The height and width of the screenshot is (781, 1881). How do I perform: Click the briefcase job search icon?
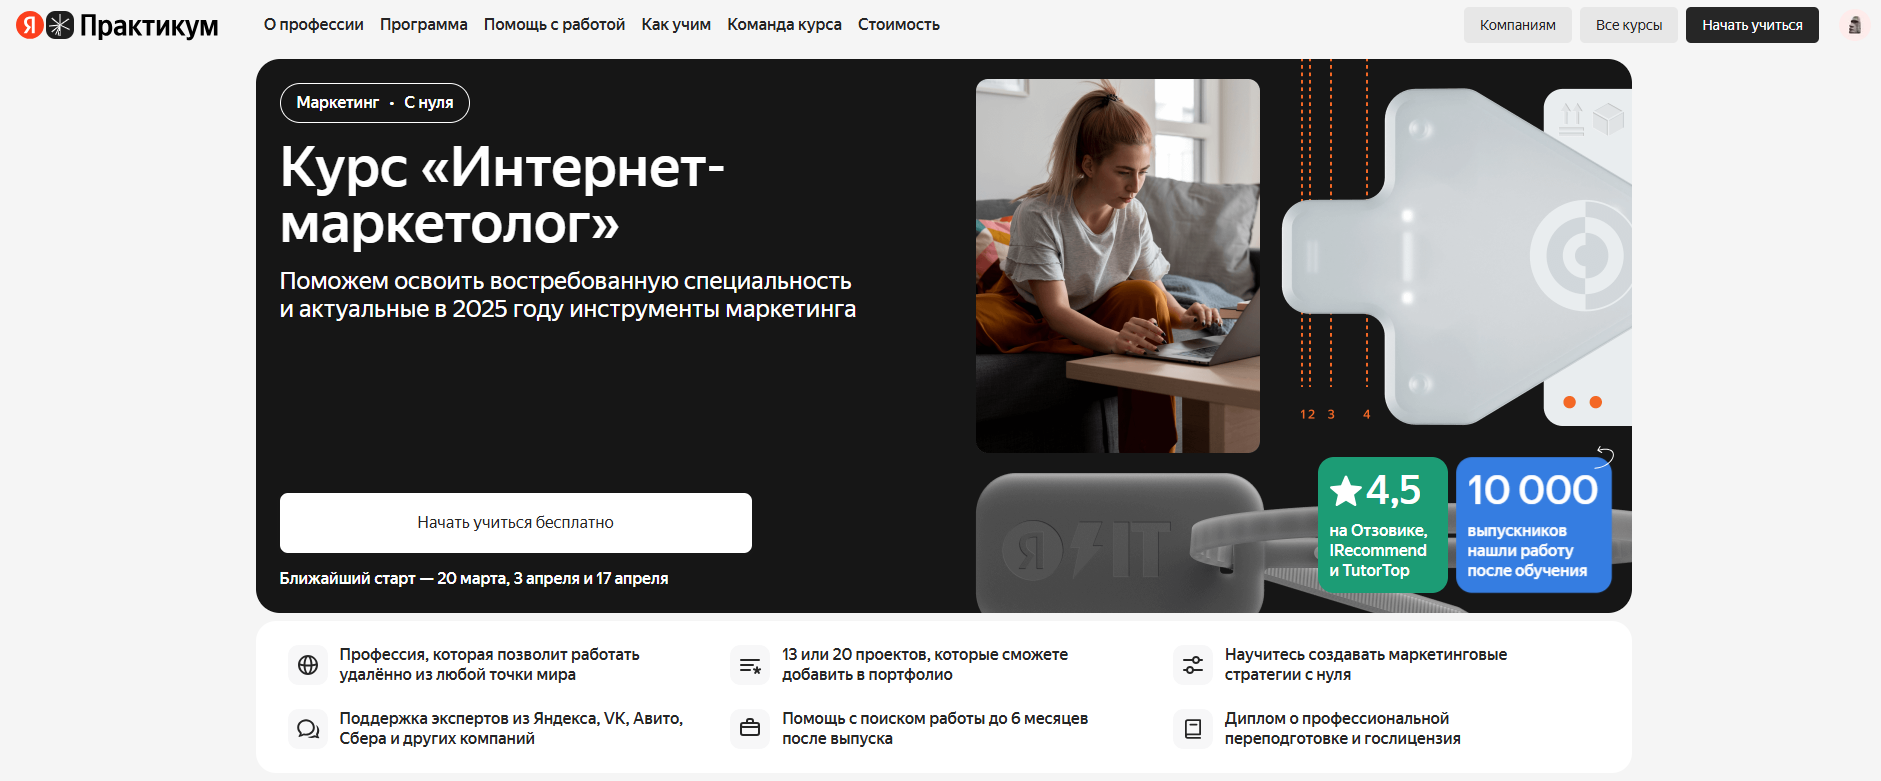pos(750,729)
